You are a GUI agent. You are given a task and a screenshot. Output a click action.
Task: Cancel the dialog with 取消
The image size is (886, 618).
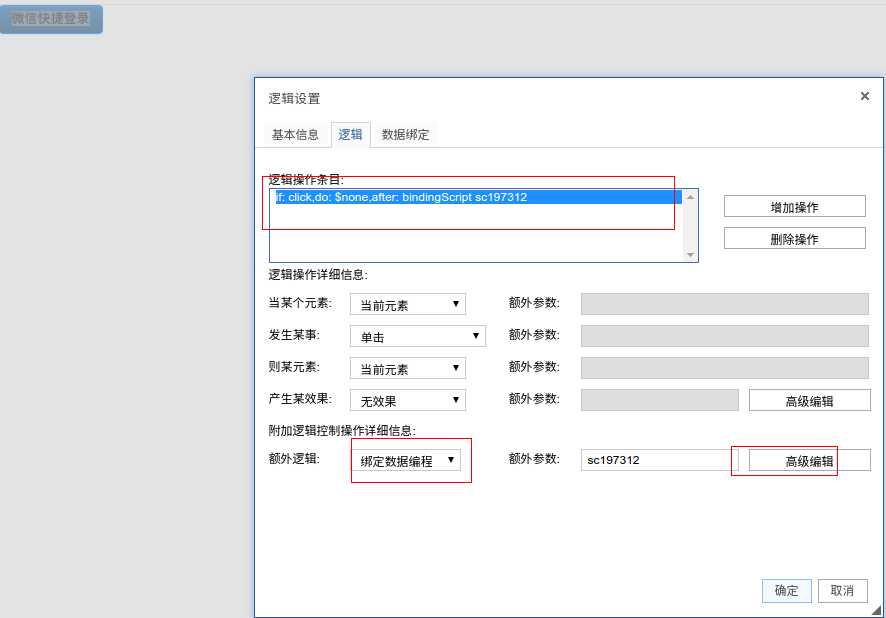click(842, 591)
